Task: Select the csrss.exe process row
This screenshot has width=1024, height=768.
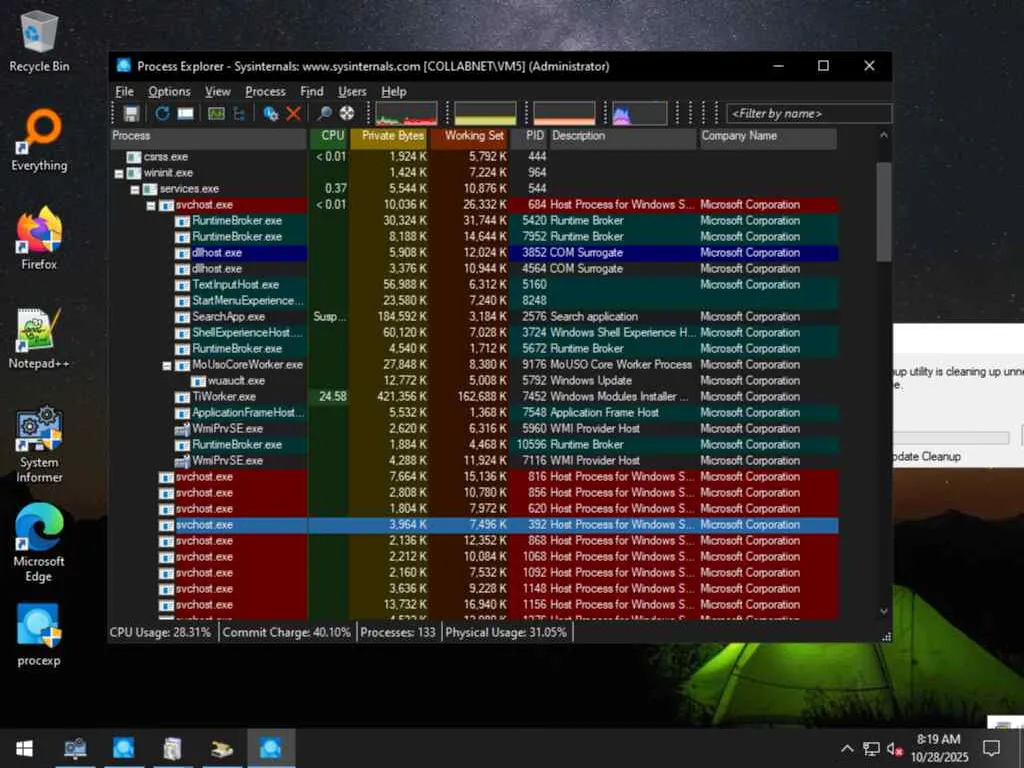Action: (473, 157)
